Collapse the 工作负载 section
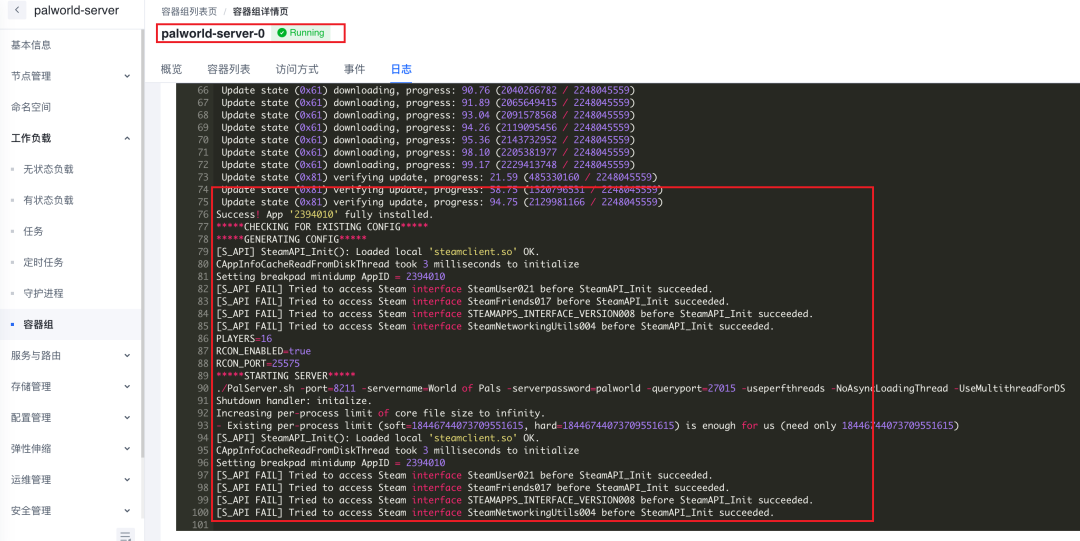The image size is (1080, 541). pos(126,139)
